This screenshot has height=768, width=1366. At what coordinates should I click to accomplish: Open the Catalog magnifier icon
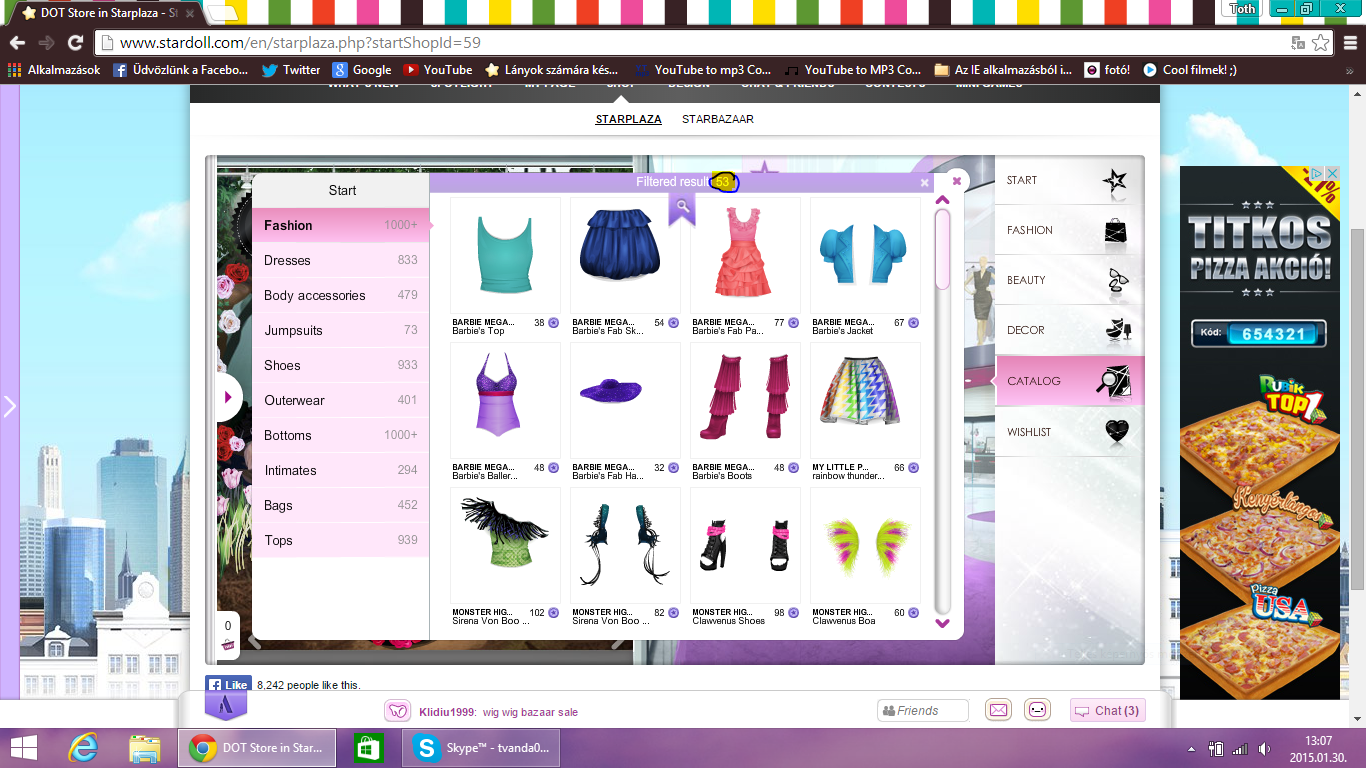(x=1114, y=381)
